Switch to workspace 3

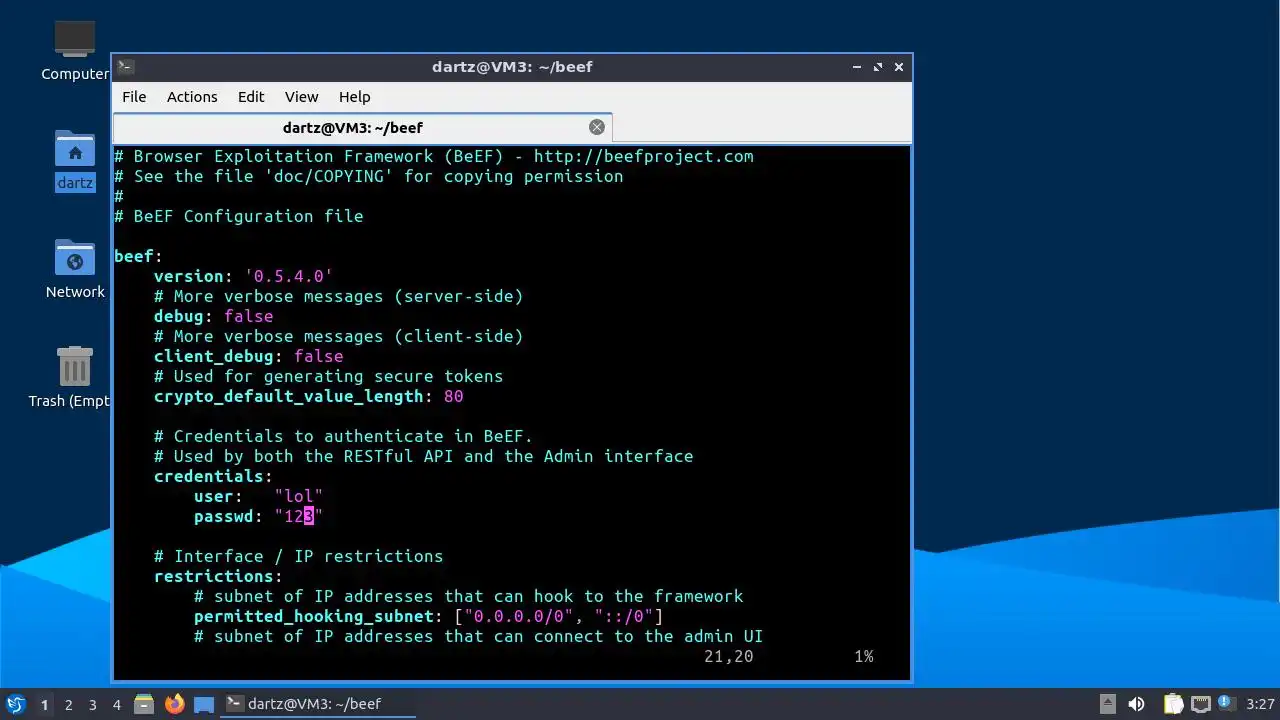92,704
